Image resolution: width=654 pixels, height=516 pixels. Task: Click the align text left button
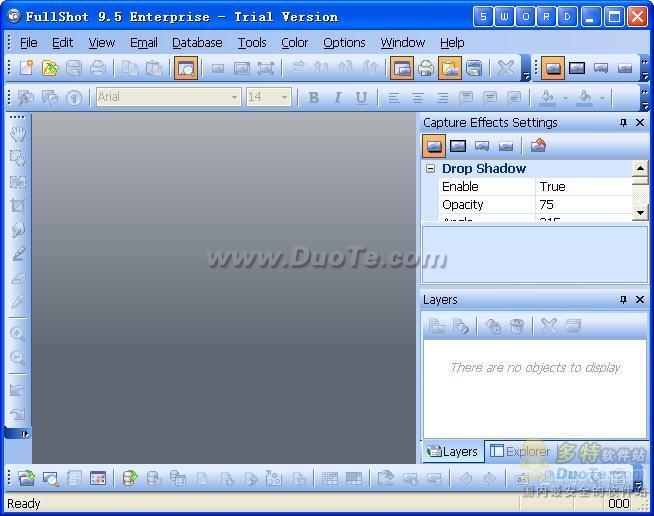point(393,98)
